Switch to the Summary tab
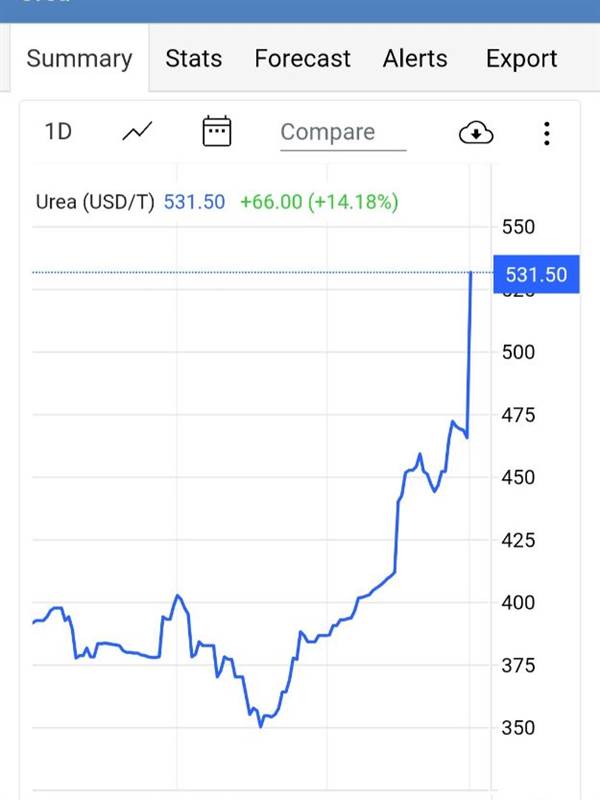 pos(80,58)
